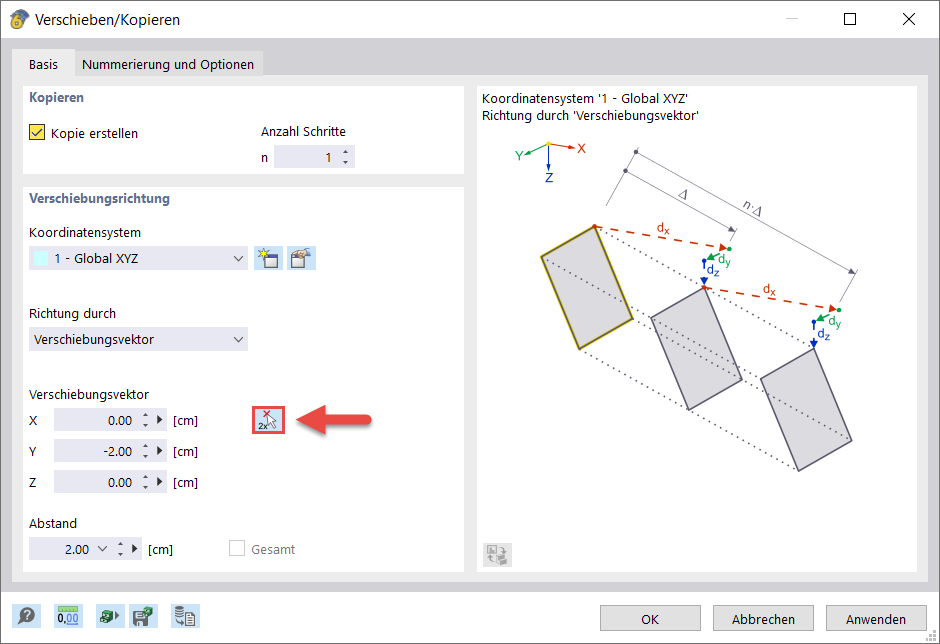940x644 pixels.
Task: Click the swap image icon under preview
Action: click(498, 555)
